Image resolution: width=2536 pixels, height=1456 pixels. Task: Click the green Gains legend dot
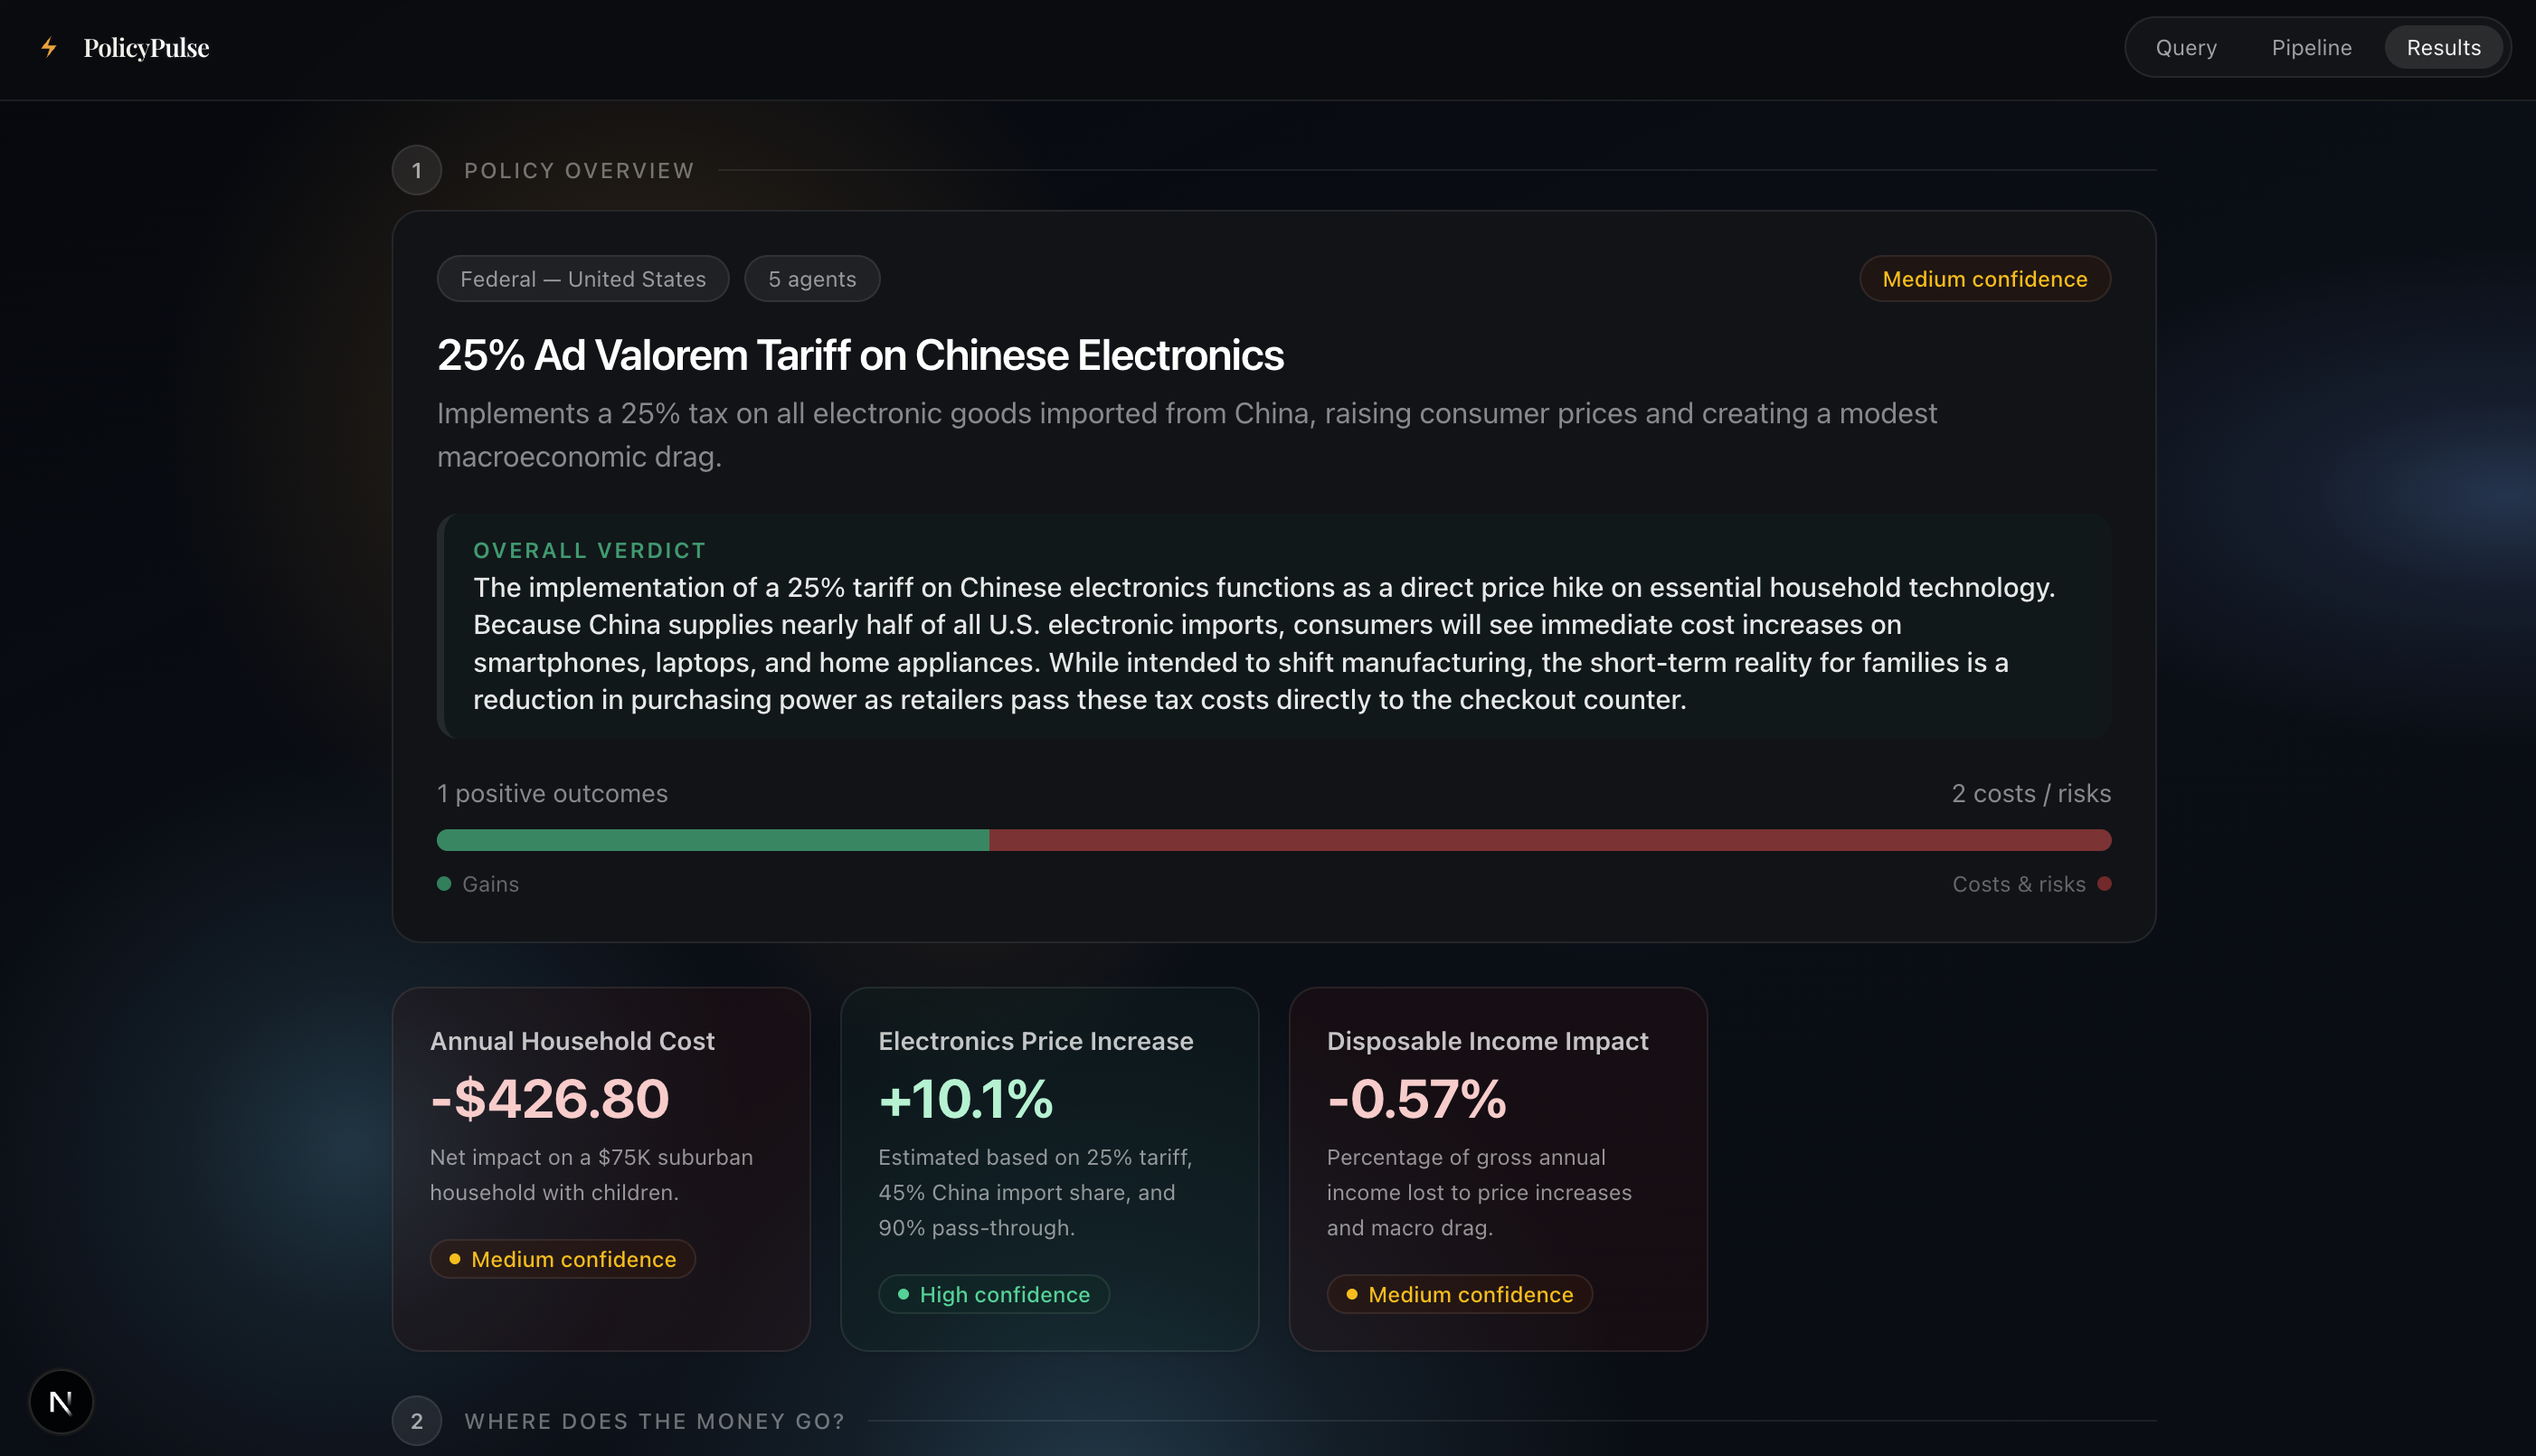[444, 884]
